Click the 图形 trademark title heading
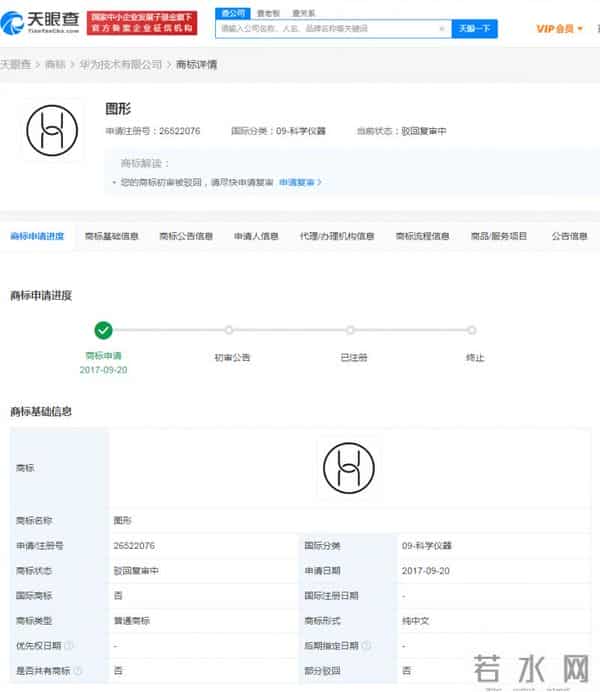Image resolution: width=600 pixels, height=692 pixels. [x=118, y=109]
